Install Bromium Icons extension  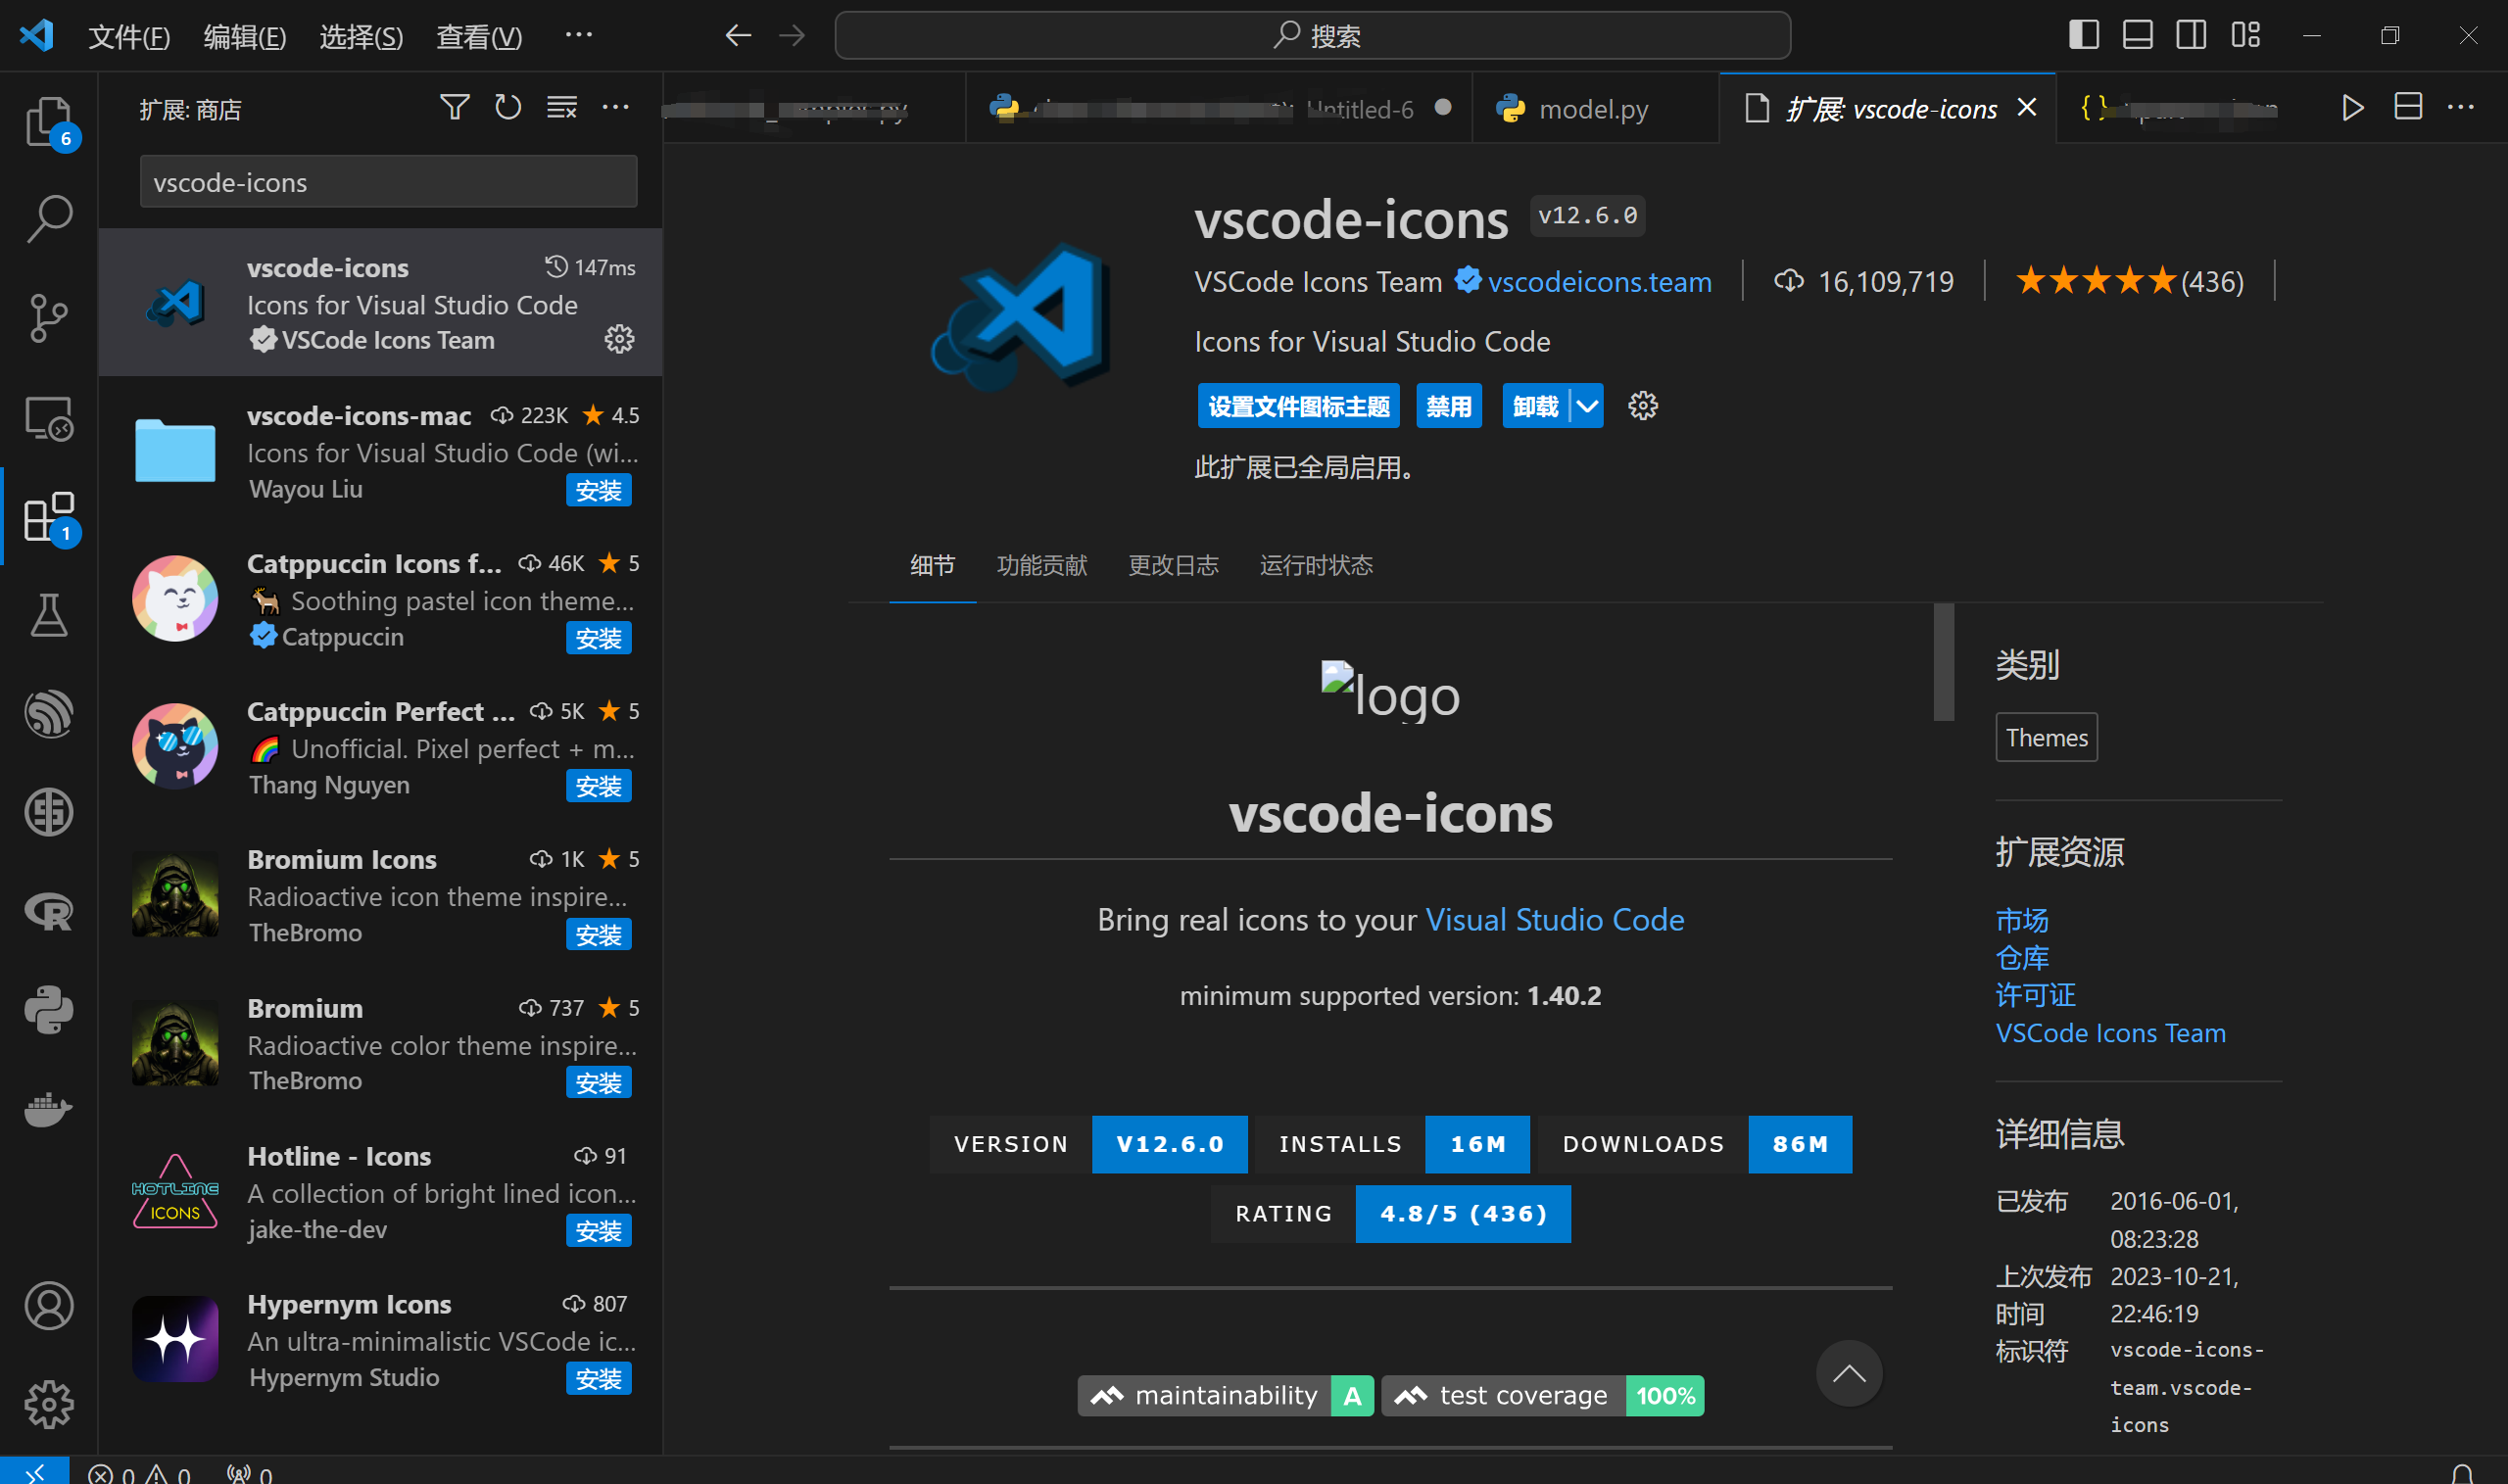598,934
